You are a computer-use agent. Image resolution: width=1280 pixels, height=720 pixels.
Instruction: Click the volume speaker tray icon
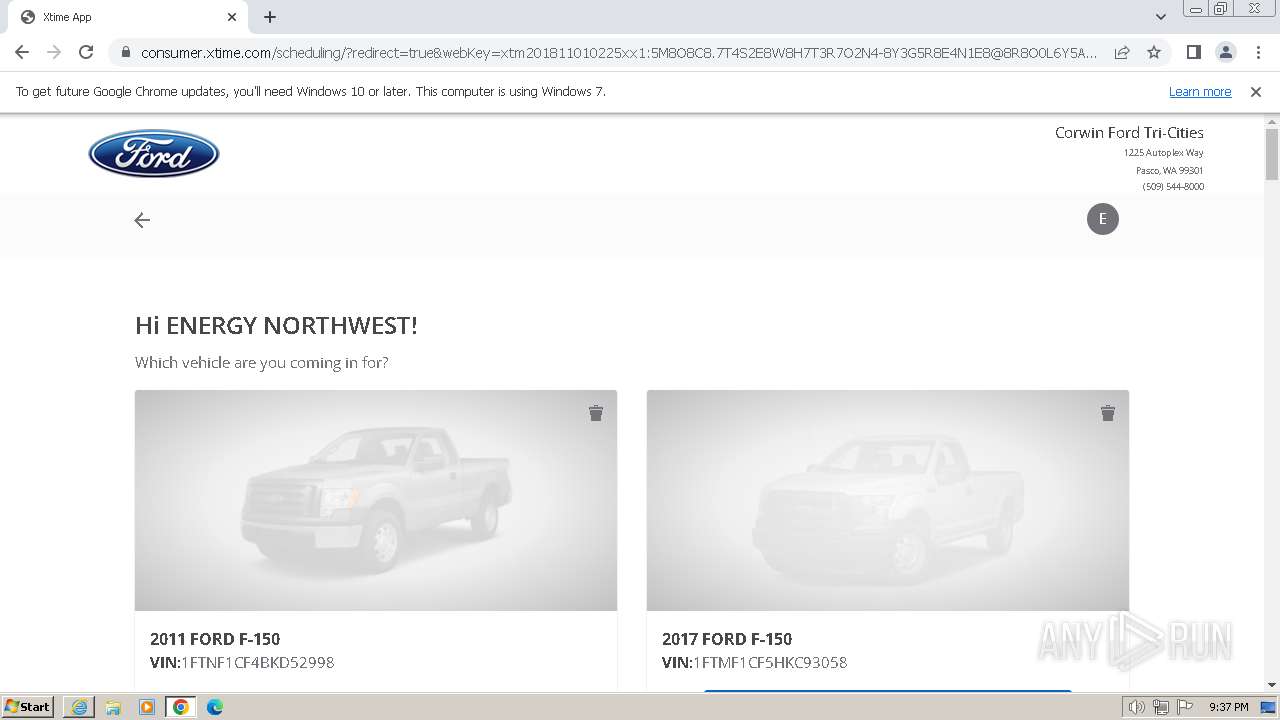coord(1136,707)
